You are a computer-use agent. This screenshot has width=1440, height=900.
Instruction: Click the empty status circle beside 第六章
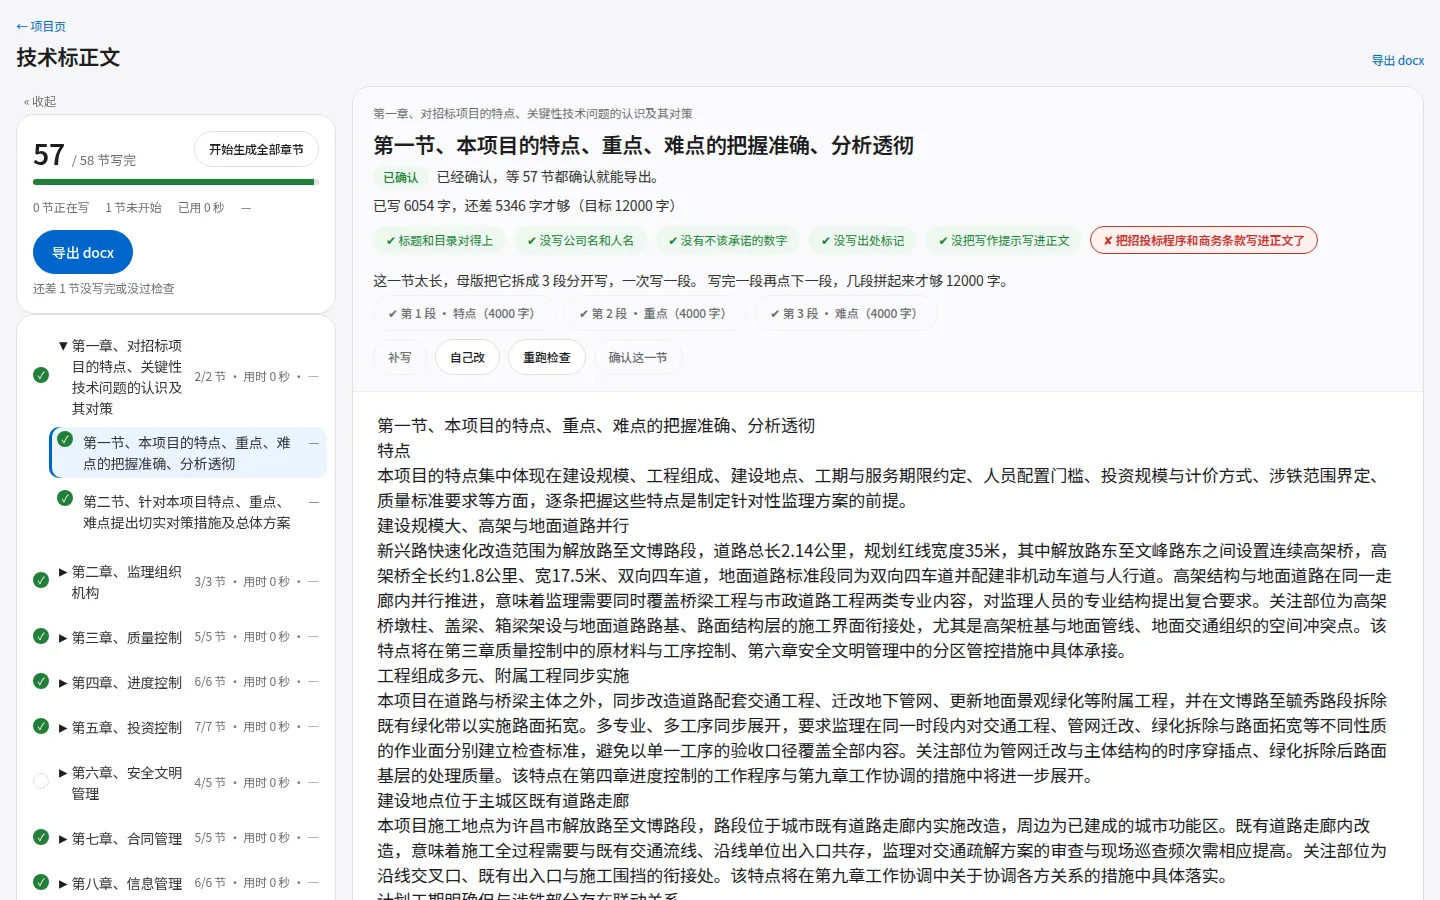(41, 781)
